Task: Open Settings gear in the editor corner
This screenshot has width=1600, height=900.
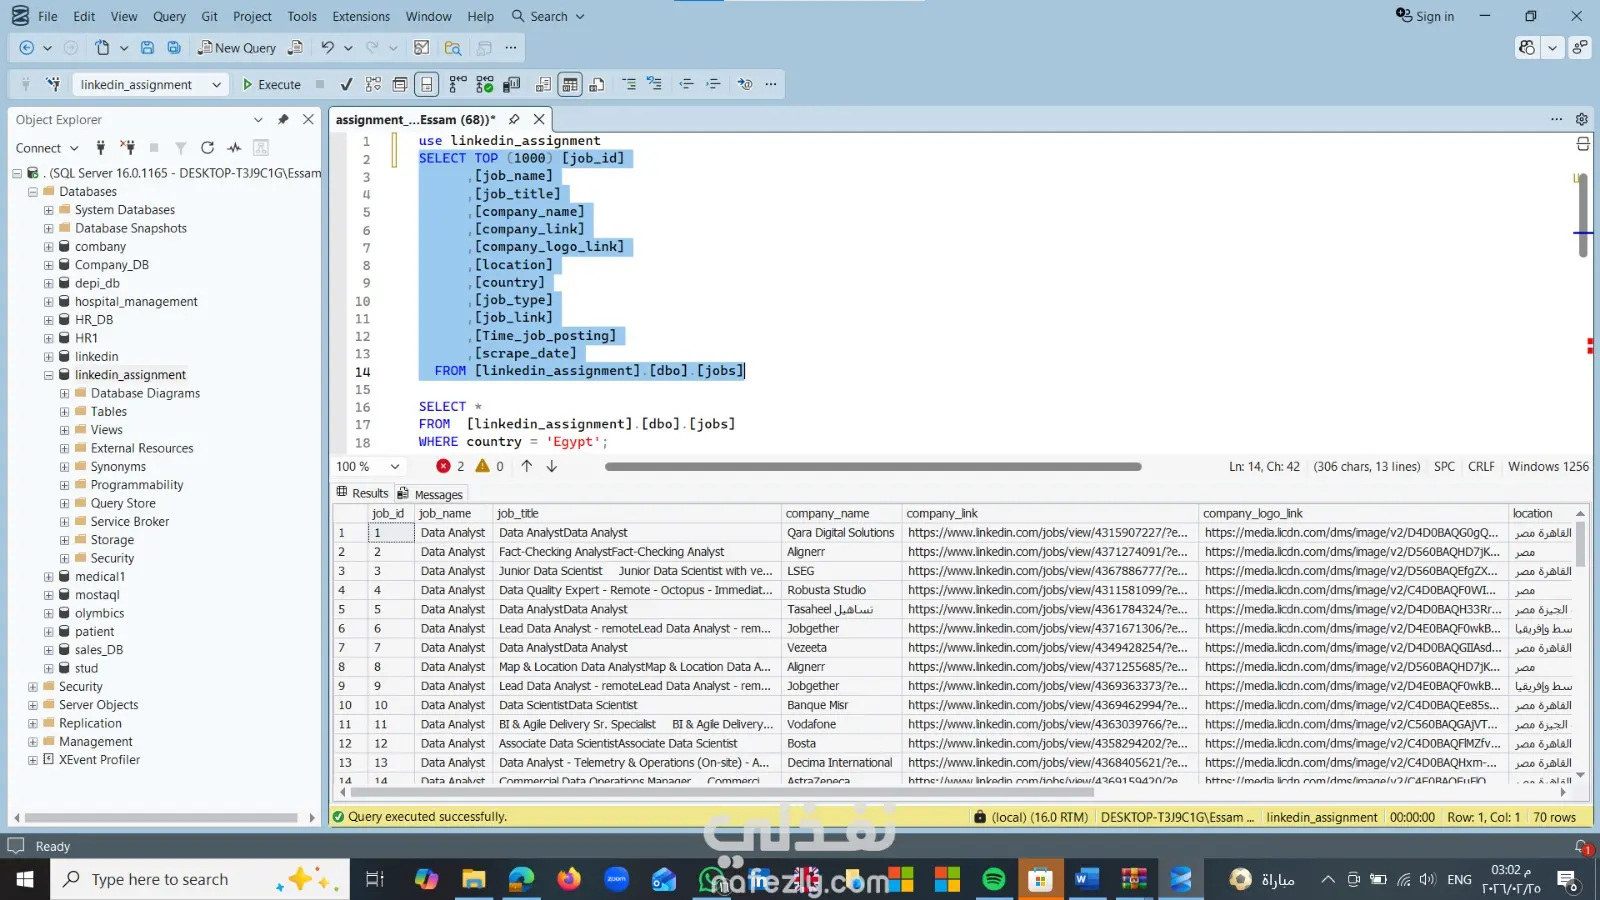Action: (x=1582, y=119)
